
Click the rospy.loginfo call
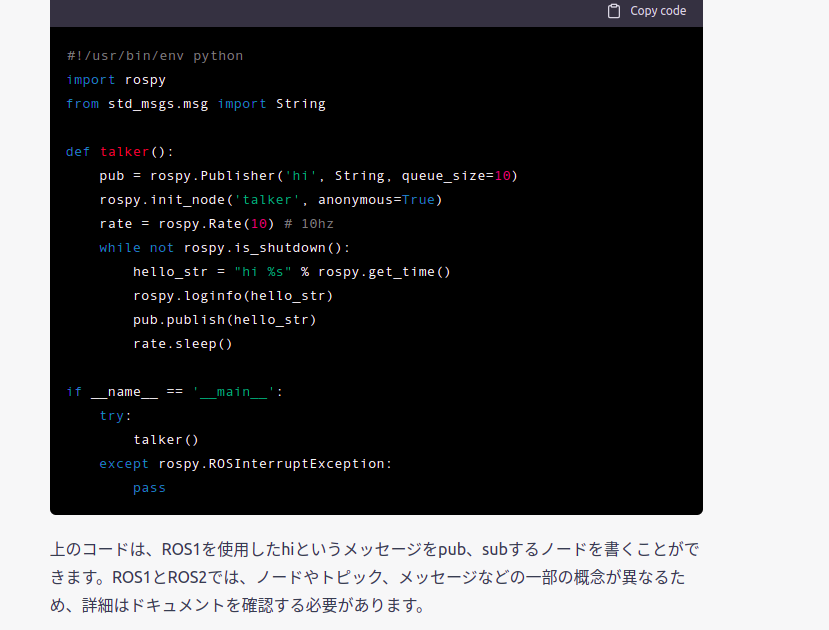232,295
